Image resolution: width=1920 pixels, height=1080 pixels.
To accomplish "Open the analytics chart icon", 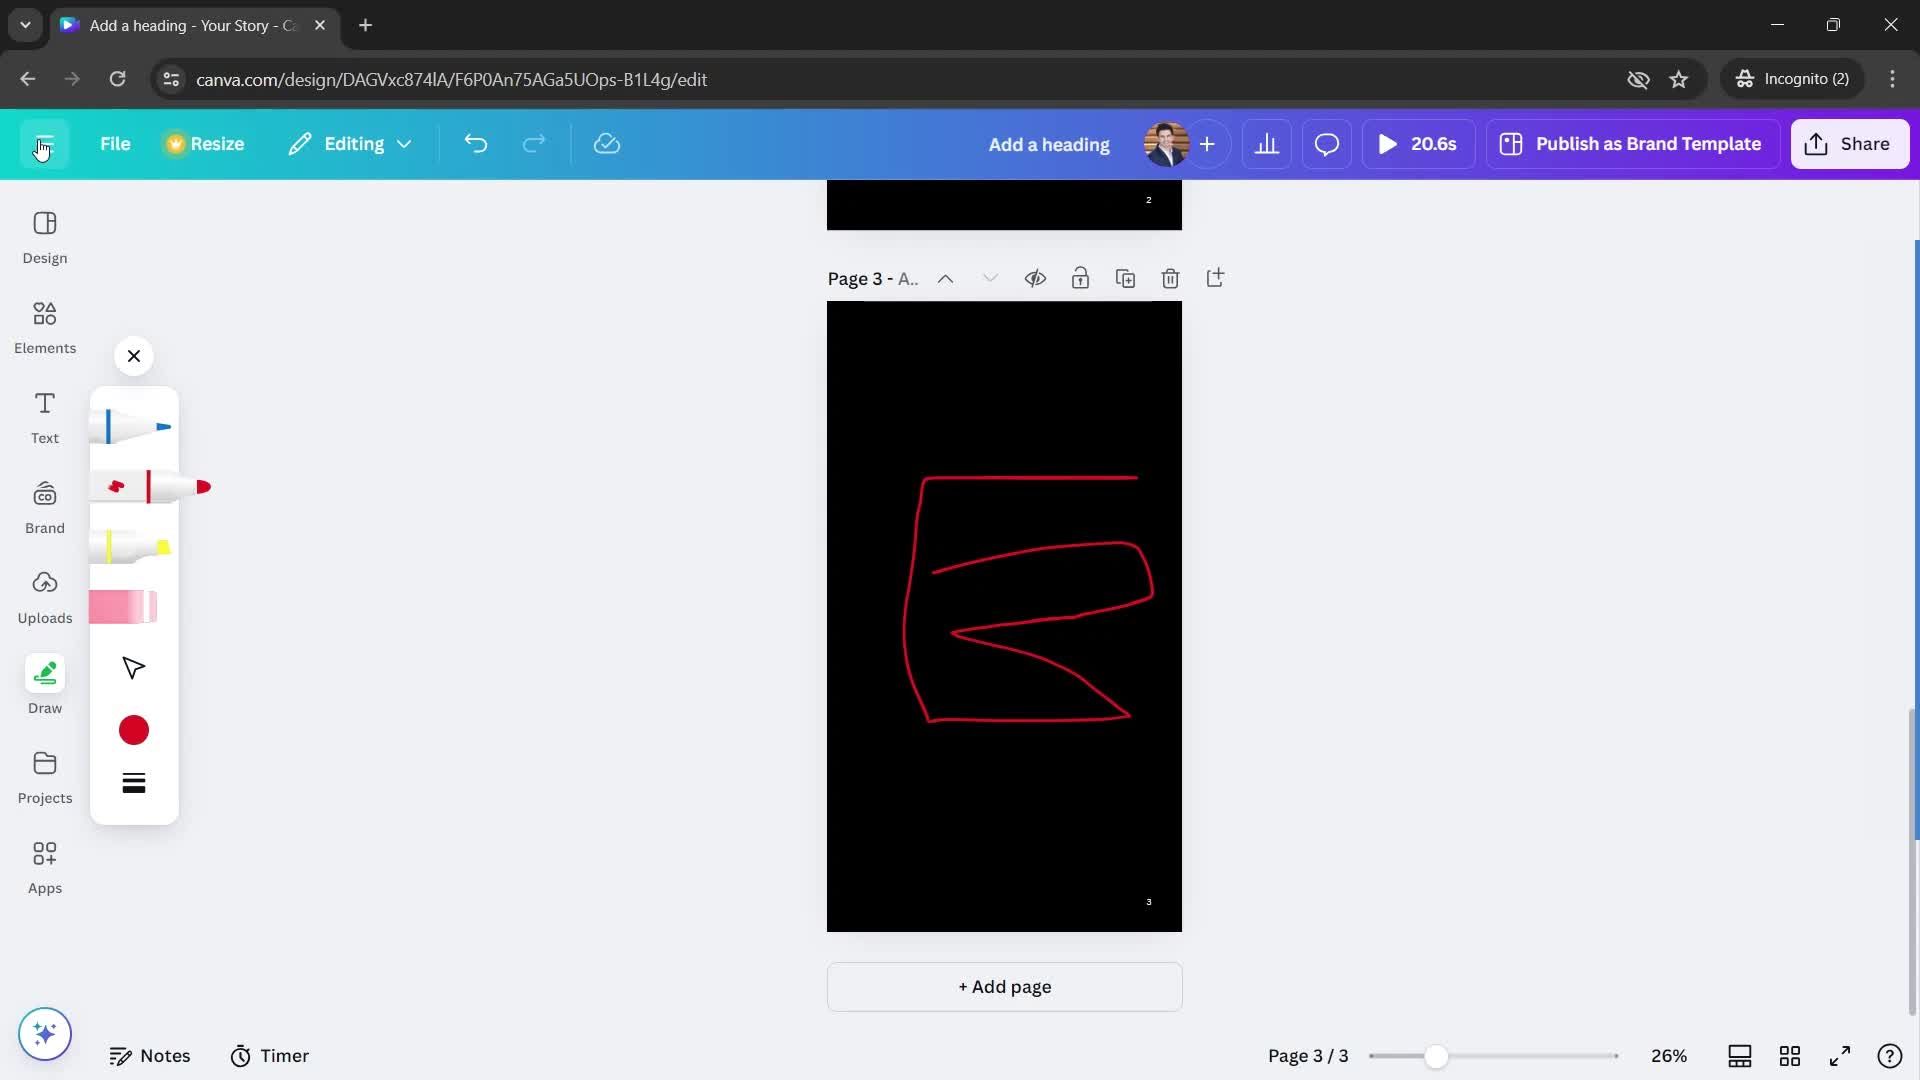I will 1267,144.
